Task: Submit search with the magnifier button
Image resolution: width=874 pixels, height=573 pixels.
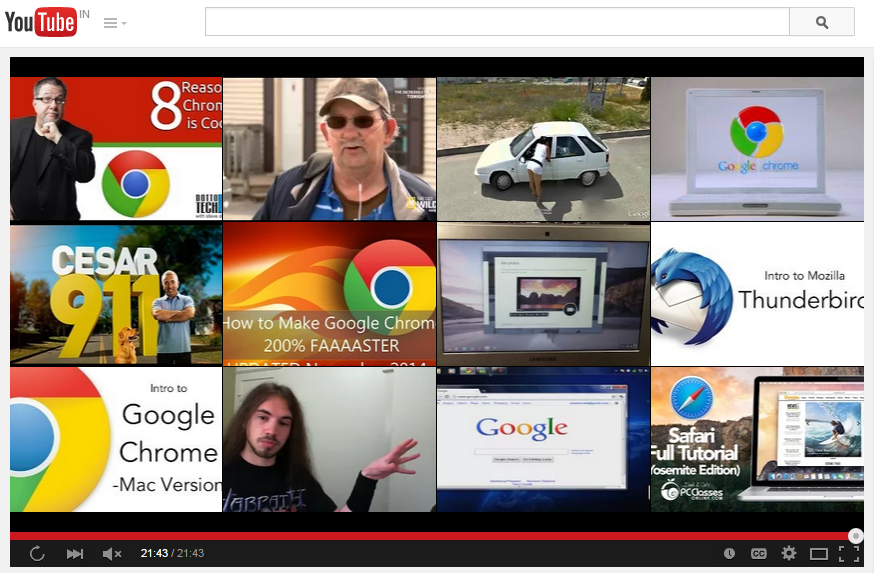Action: tap(822, 22)
